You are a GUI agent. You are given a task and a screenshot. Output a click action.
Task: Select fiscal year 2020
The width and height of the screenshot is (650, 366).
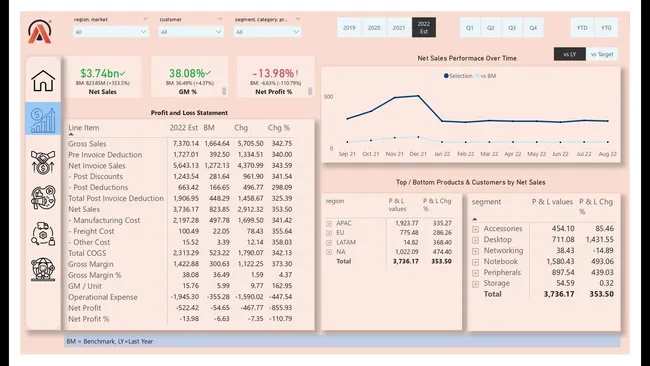coord(374,27)
